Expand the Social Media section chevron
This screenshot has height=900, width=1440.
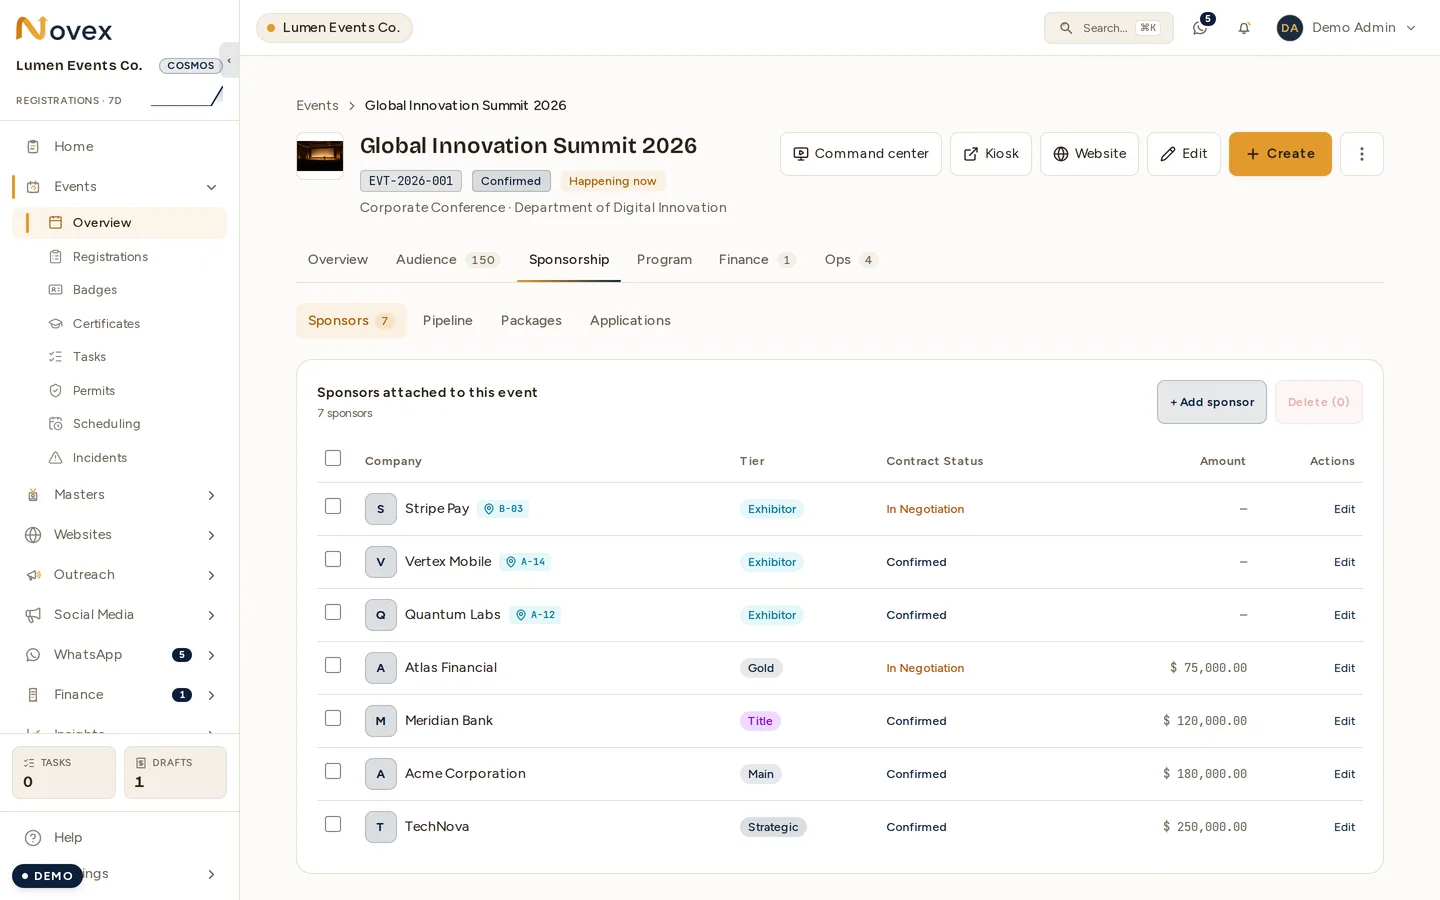click(211, 615)
